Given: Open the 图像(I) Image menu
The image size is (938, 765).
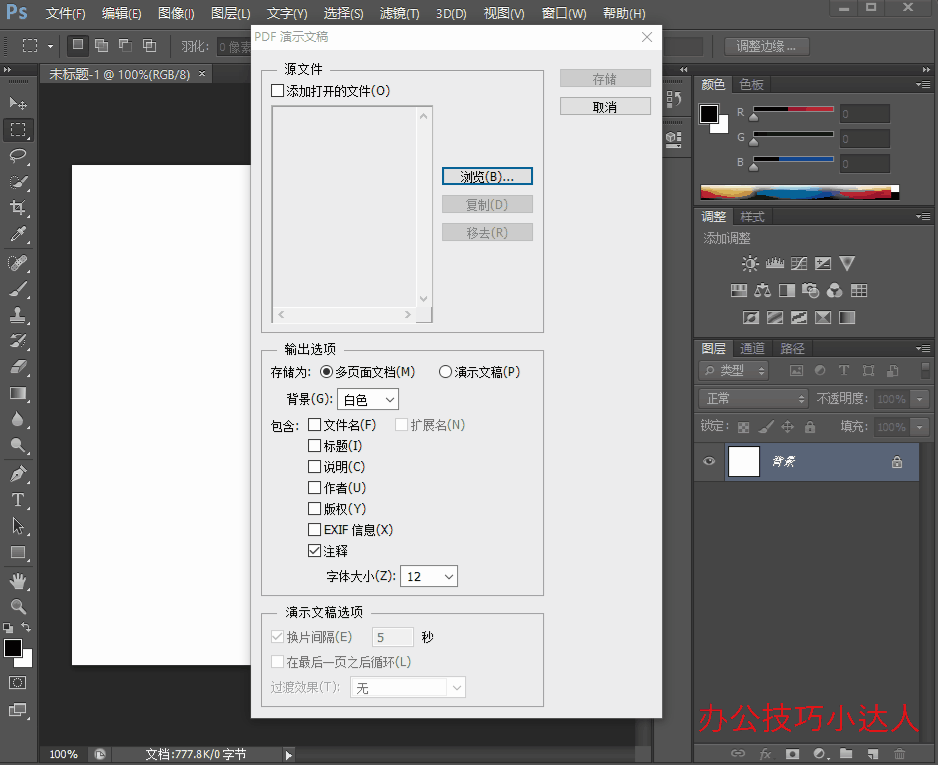Looking at the screenshot, I should [x=176, y=13].
